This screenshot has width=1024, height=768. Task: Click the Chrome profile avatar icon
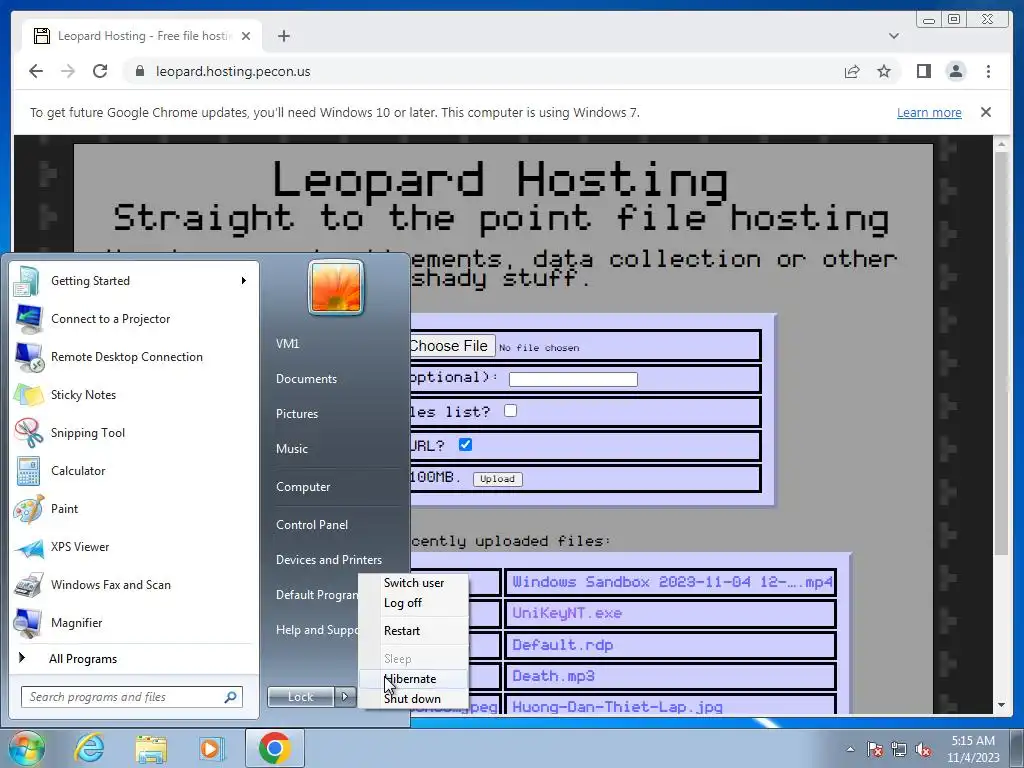point(955,71)
